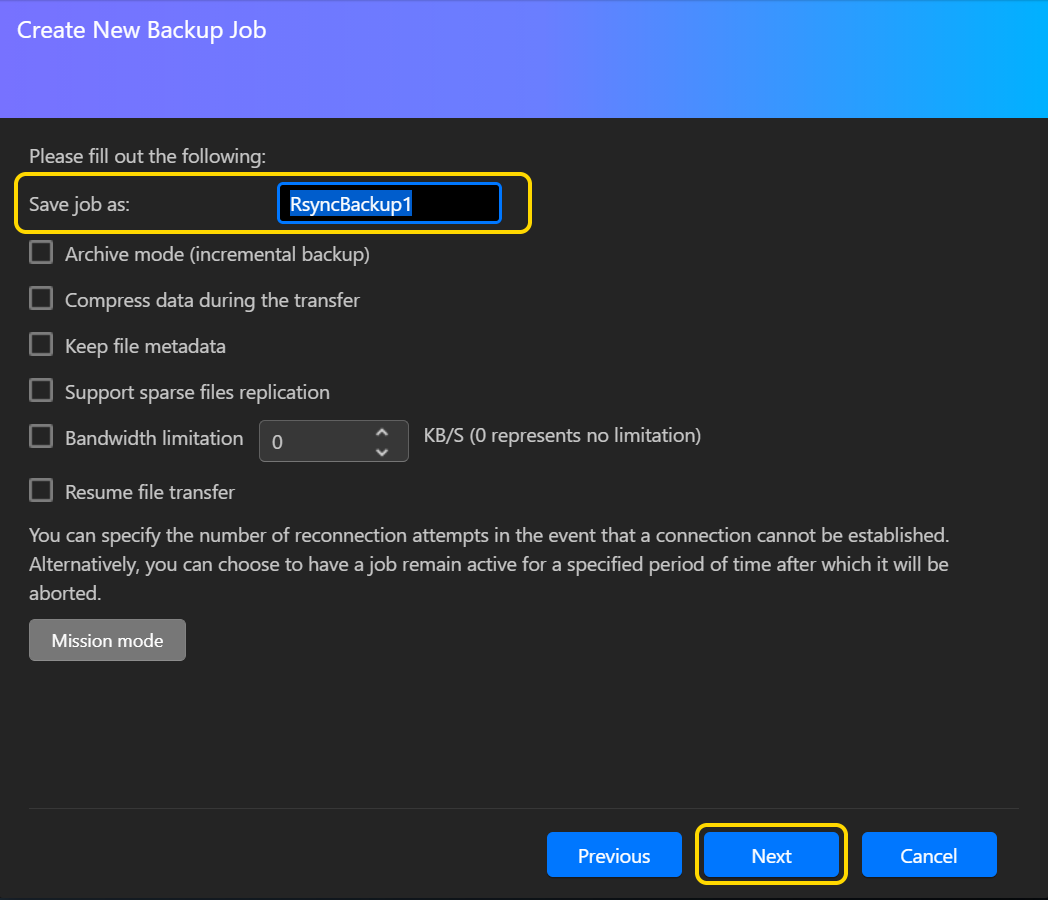Open Mission mode settings

[108, 640]
